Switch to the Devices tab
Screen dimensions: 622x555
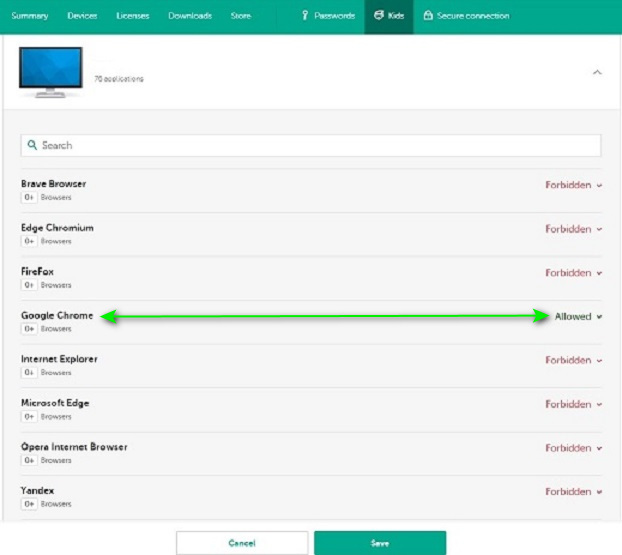coord(82,16)
